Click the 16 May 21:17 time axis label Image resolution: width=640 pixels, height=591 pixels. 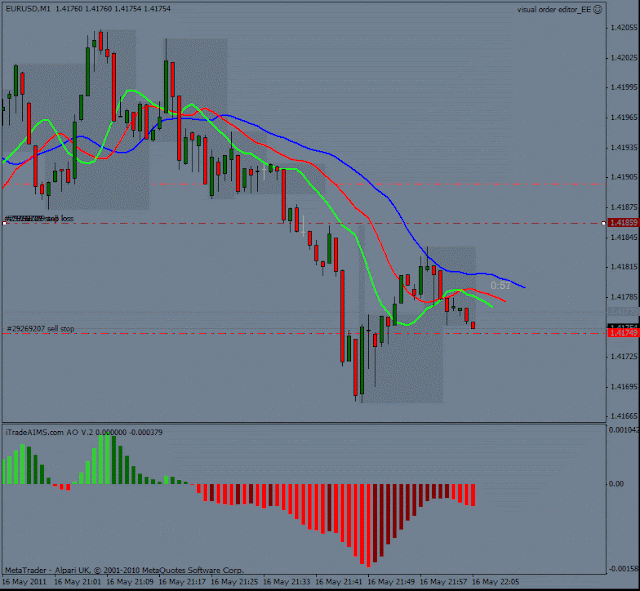coord(182,582)
